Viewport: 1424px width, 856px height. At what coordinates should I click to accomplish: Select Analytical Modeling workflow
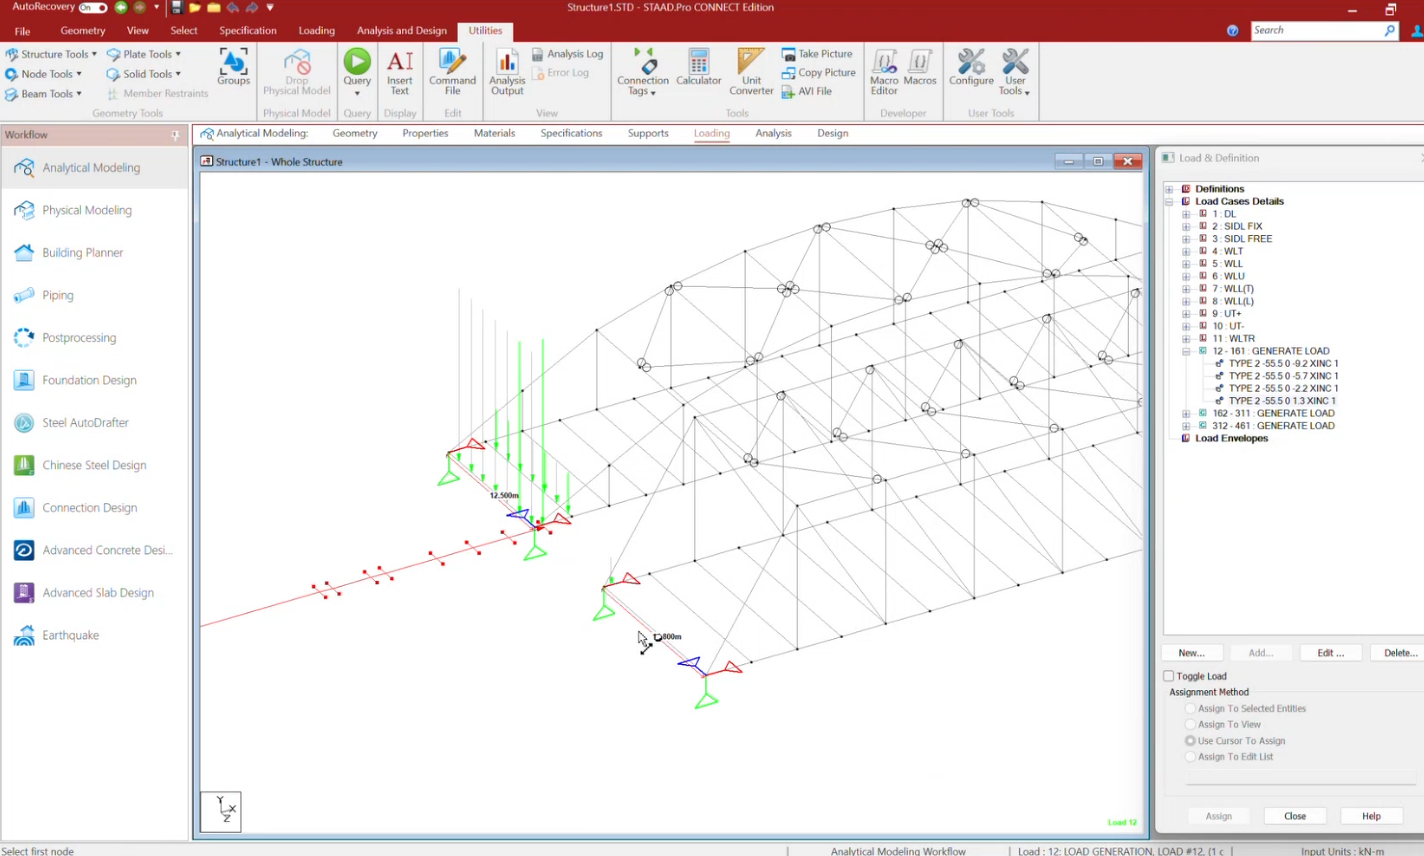coord(94,168)
